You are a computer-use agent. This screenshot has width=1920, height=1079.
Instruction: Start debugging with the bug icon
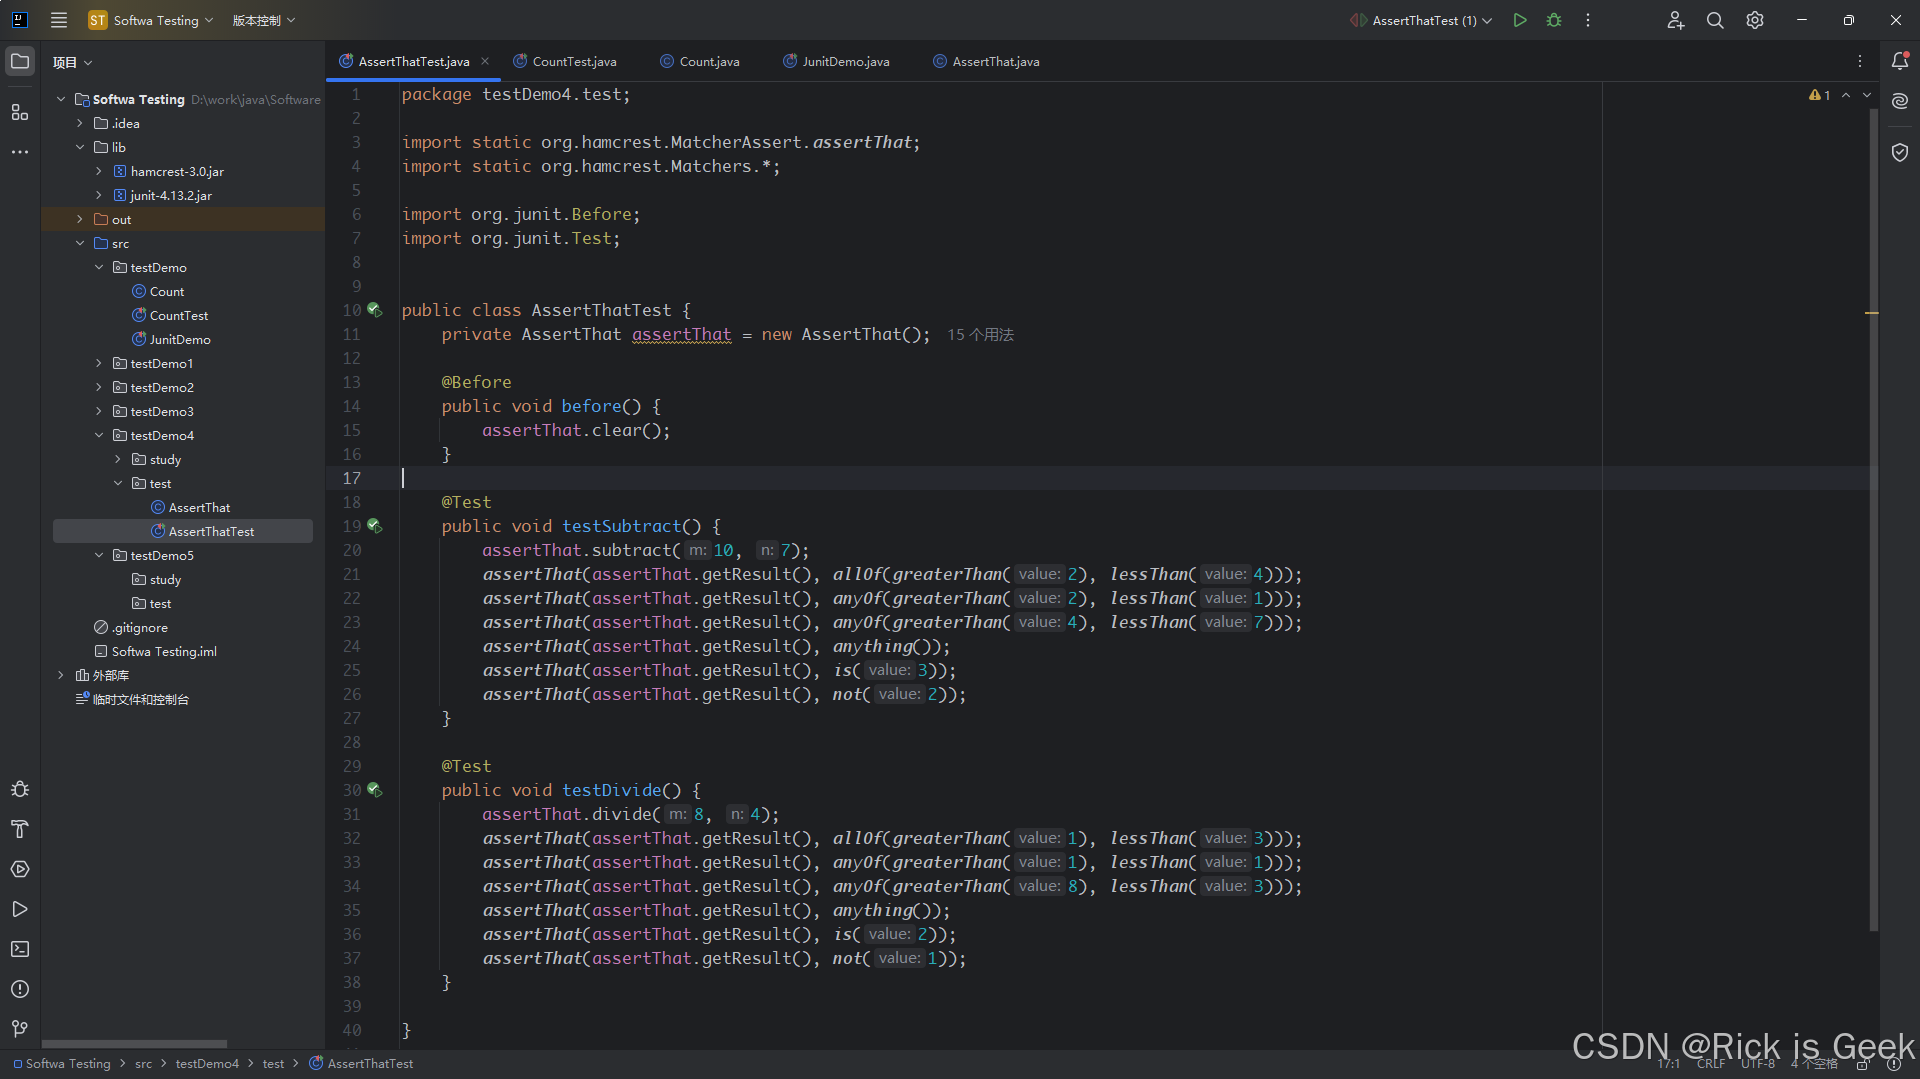1554,20
